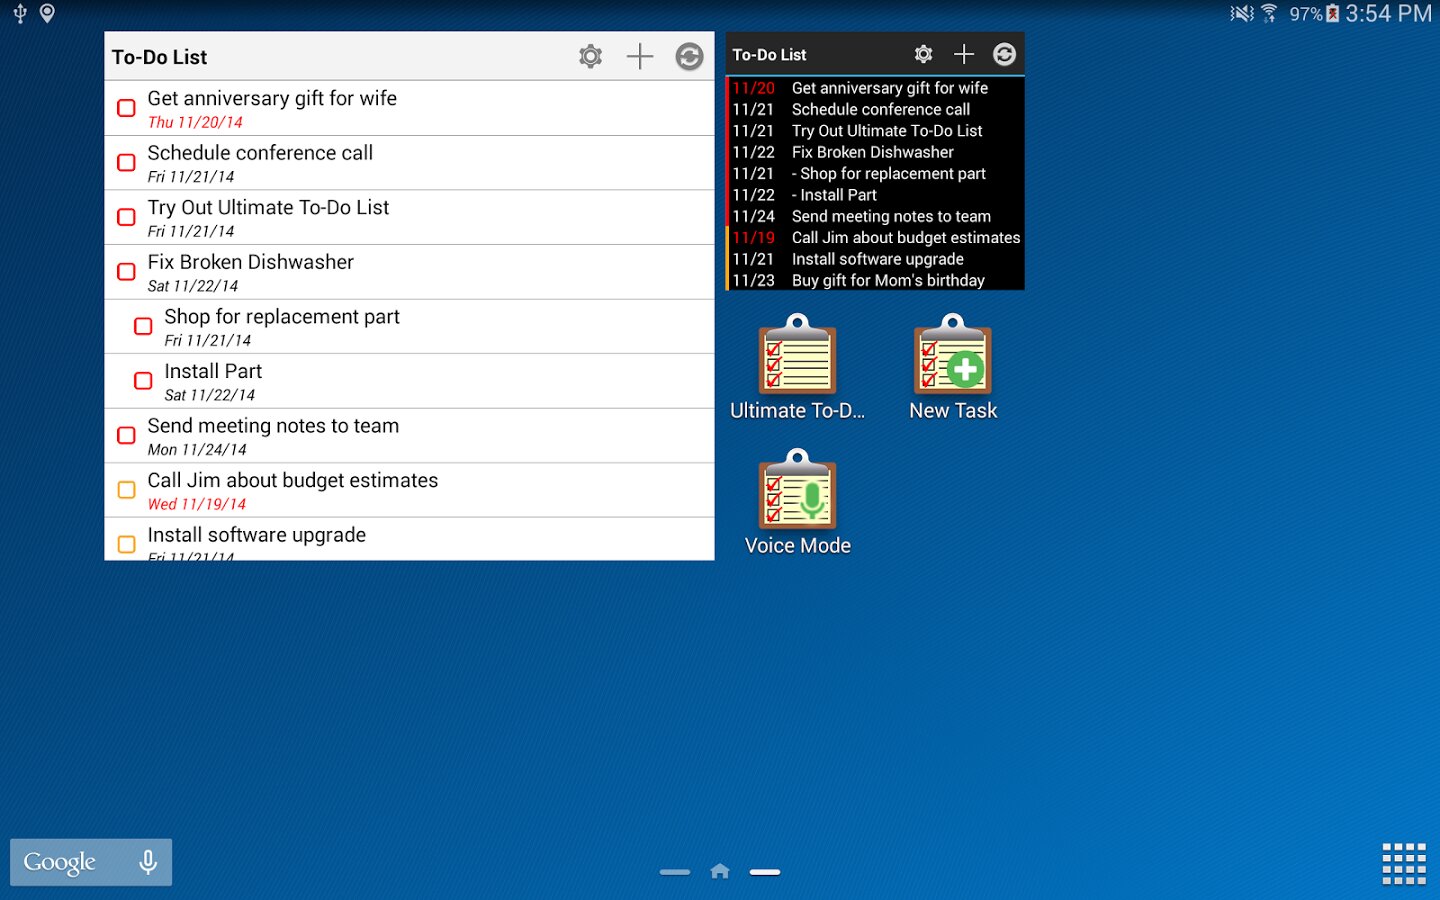Open the apps drawer grid
Screen dimensions: 1440x900
pos(1404,863)
